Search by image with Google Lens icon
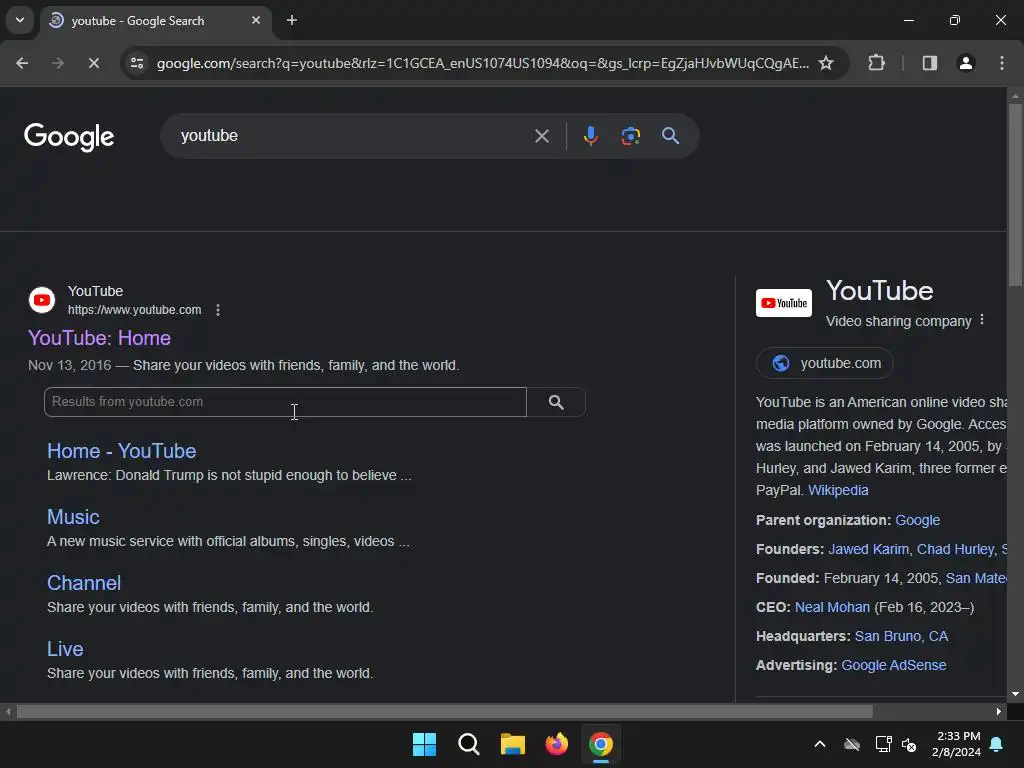 point(630,136)
